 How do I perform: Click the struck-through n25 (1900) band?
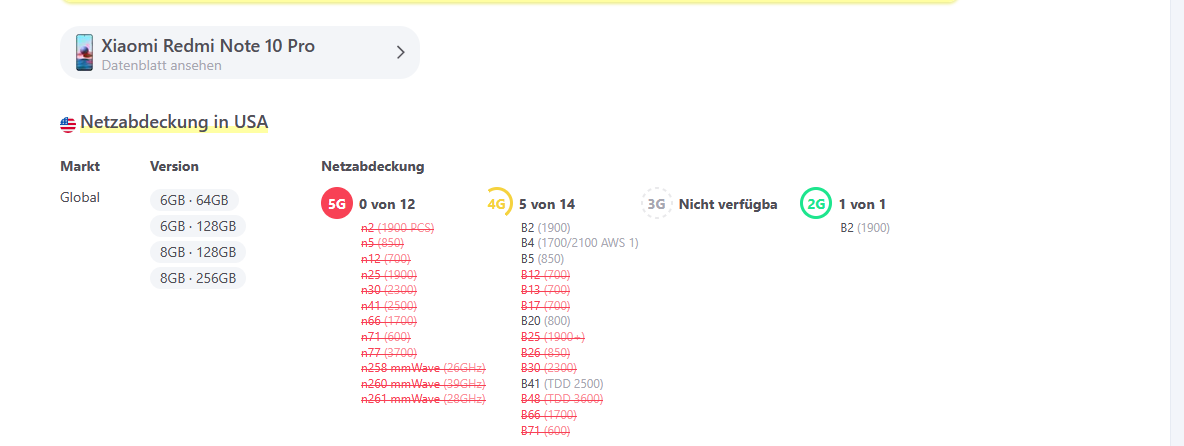coord(389,275)
